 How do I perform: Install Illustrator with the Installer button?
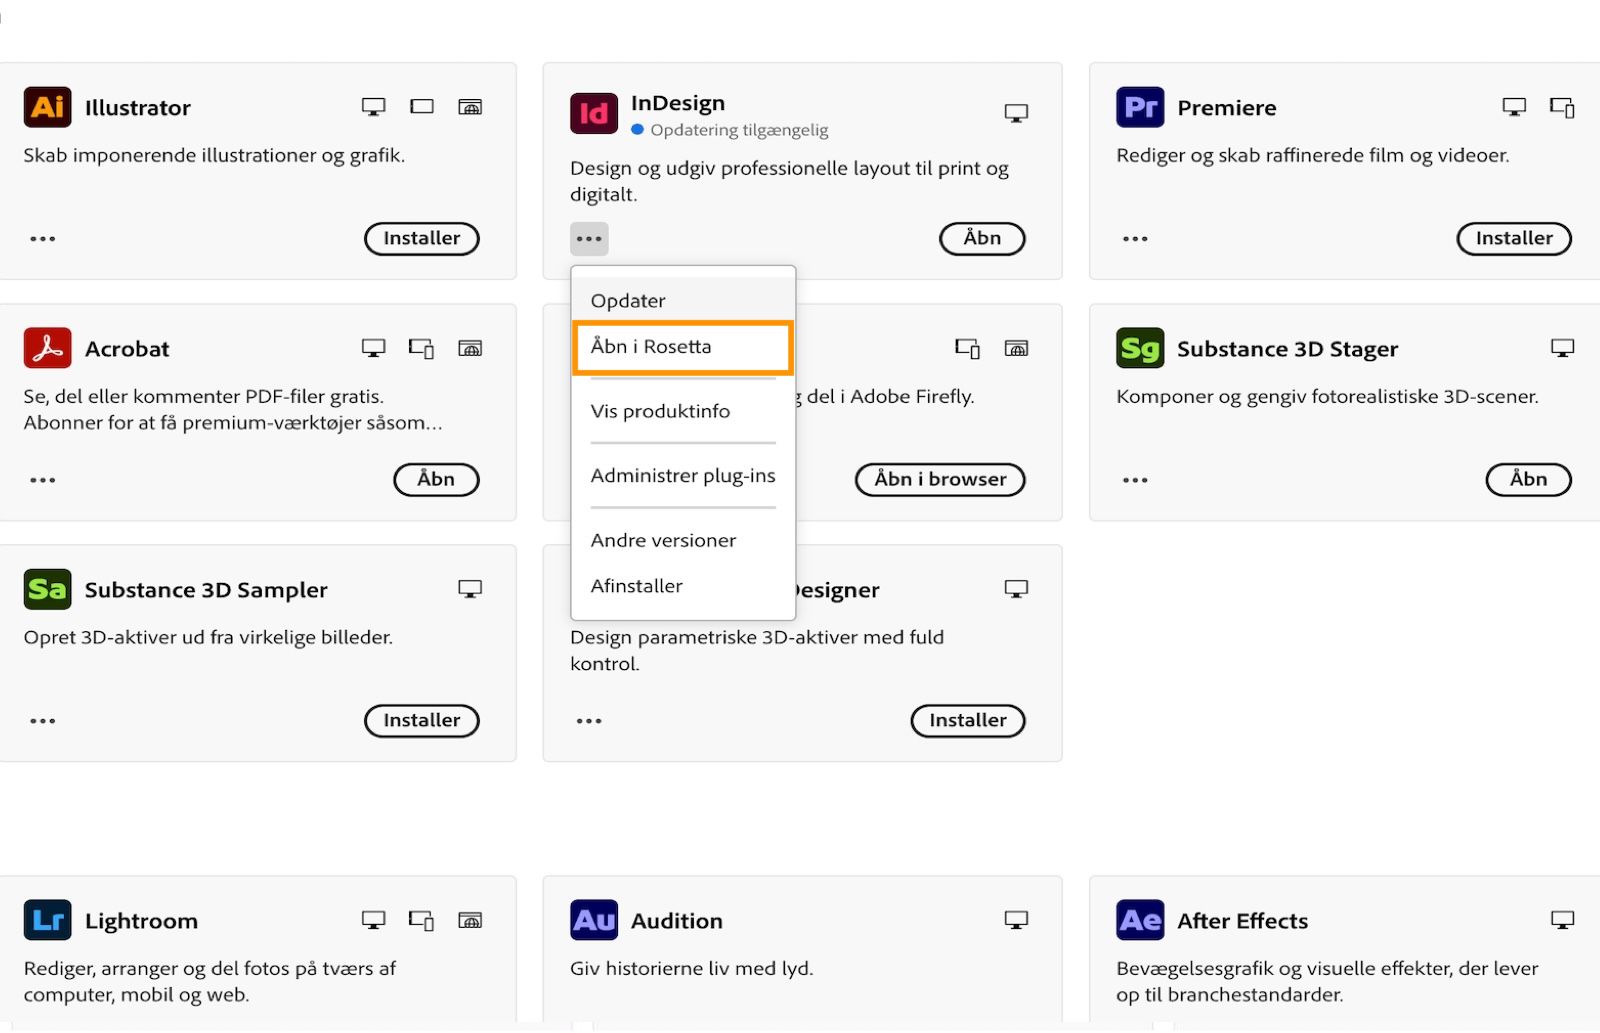pos(422,238)
